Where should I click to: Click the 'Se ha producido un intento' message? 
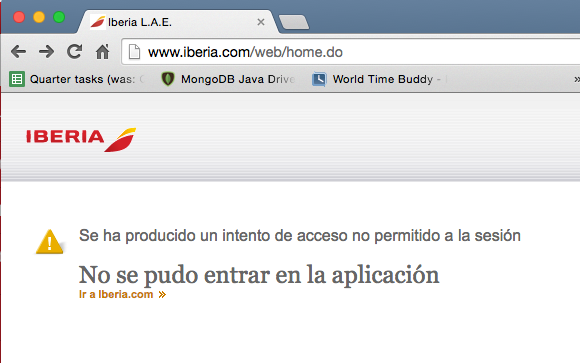[x=300, y=236]
